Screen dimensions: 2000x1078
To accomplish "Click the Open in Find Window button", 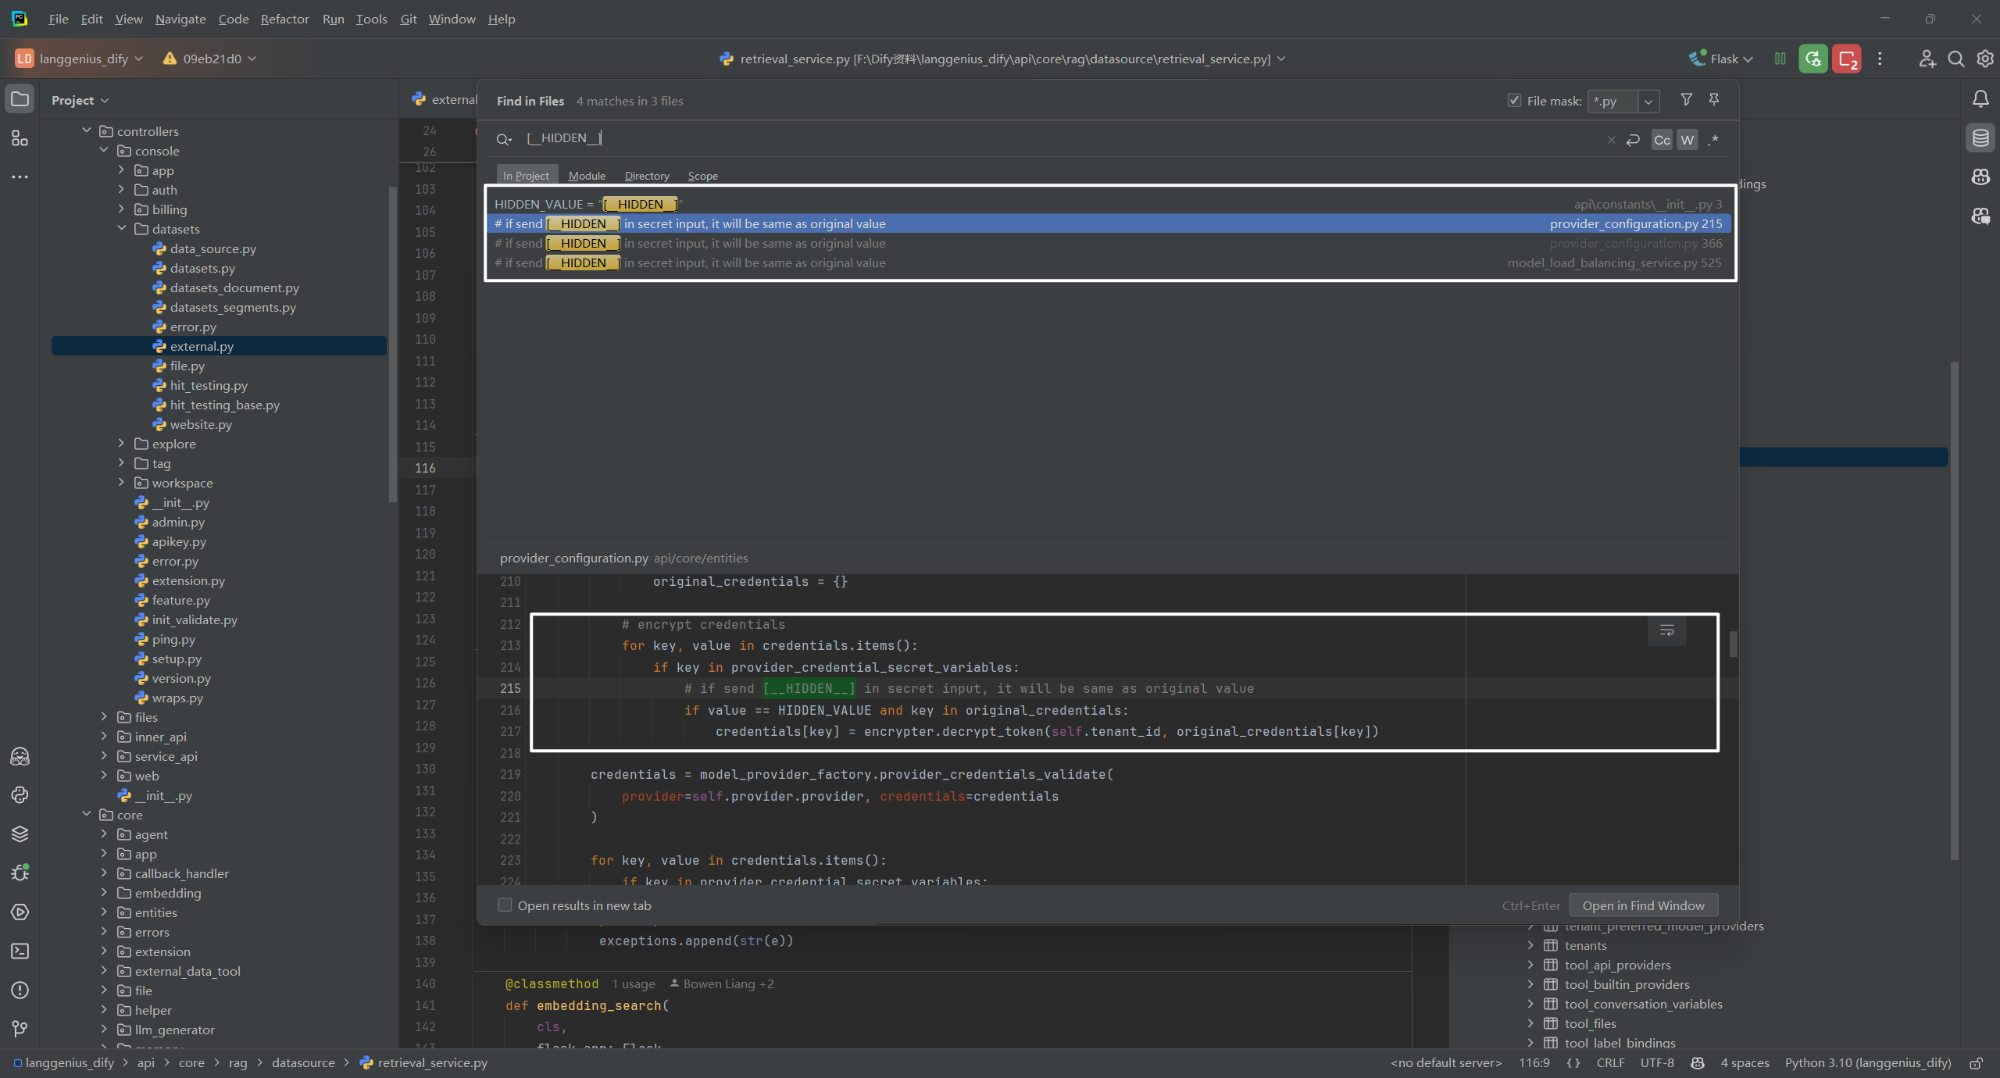I will coord(1643,905).
